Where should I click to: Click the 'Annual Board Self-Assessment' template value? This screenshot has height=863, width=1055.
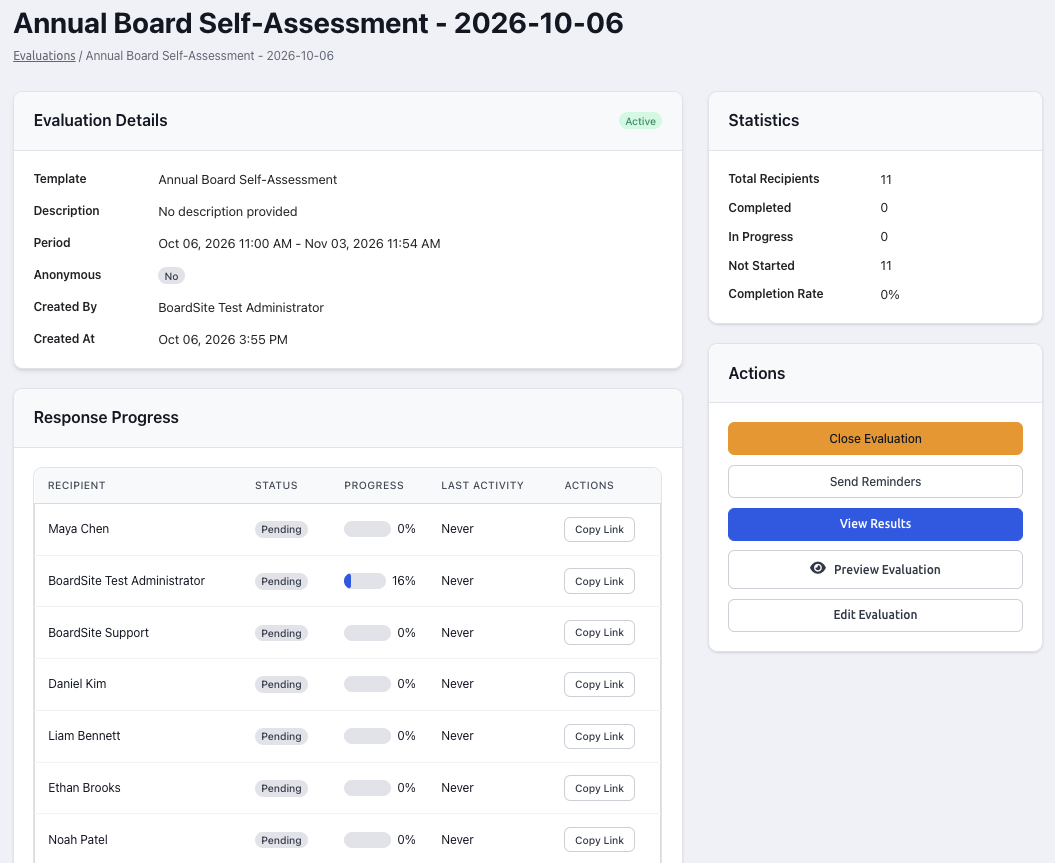pyautogui.click(x=248, y=180)
